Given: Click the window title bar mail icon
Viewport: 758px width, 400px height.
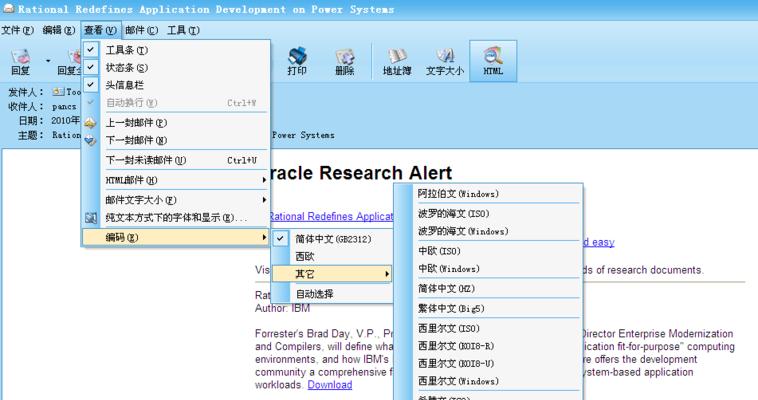Looking at the screenshot, I should pos(8,8).
